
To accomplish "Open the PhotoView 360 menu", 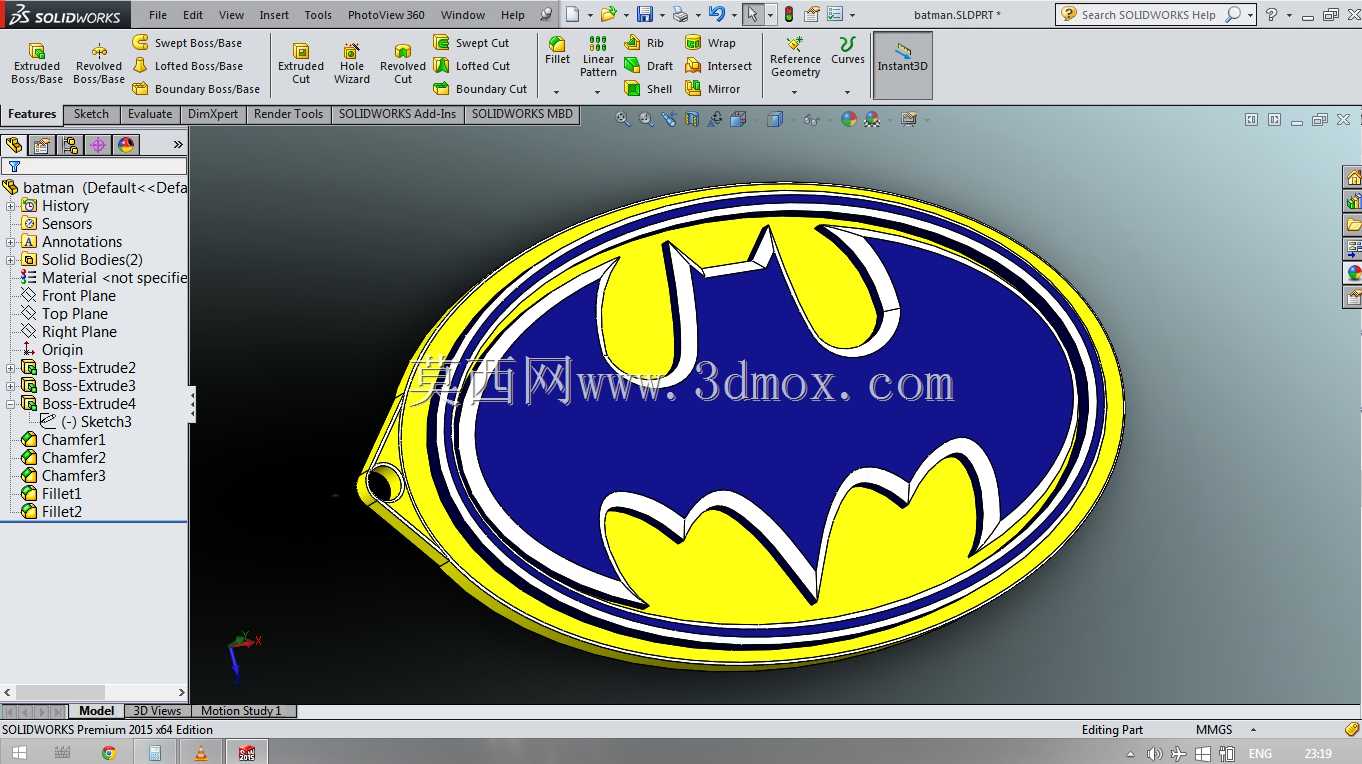I will pyautogui.click(x=386, y=15).
